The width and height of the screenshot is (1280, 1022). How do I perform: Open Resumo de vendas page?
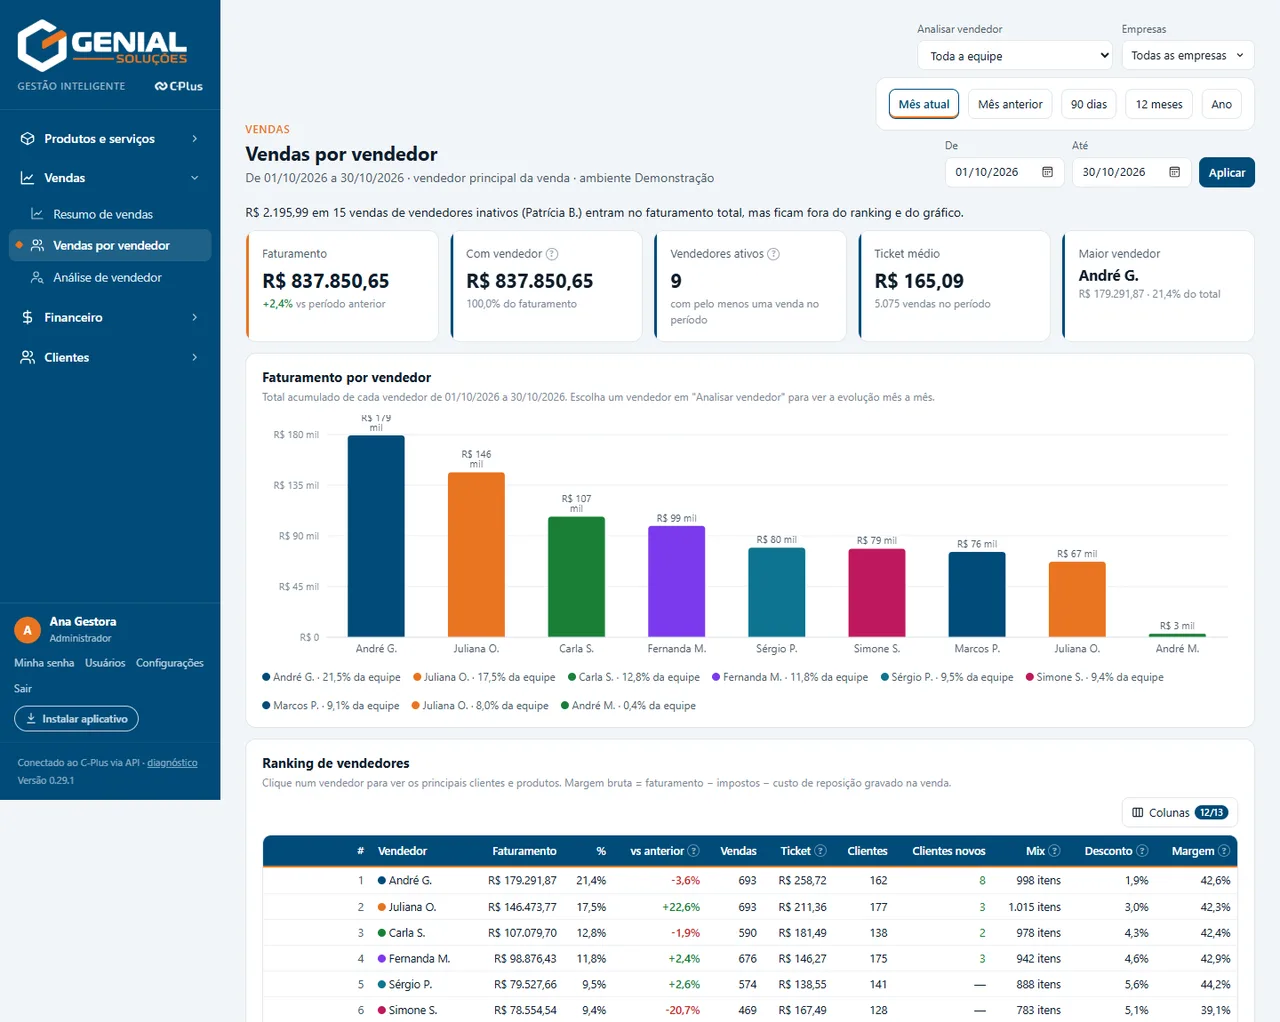[110, 214]
